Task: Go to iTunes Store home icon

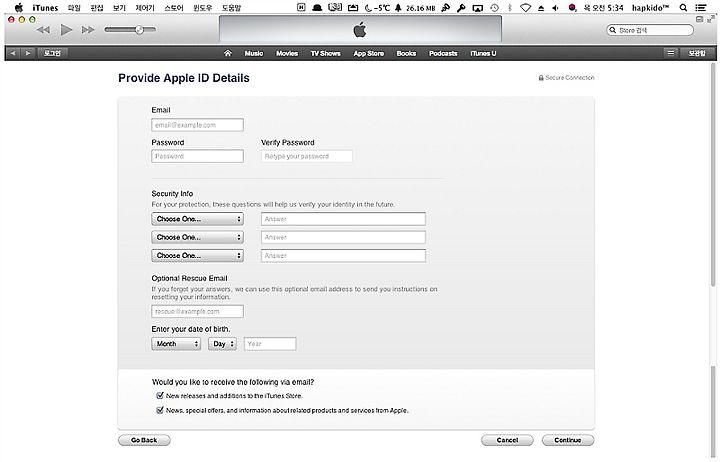Action: click(228, 53)
